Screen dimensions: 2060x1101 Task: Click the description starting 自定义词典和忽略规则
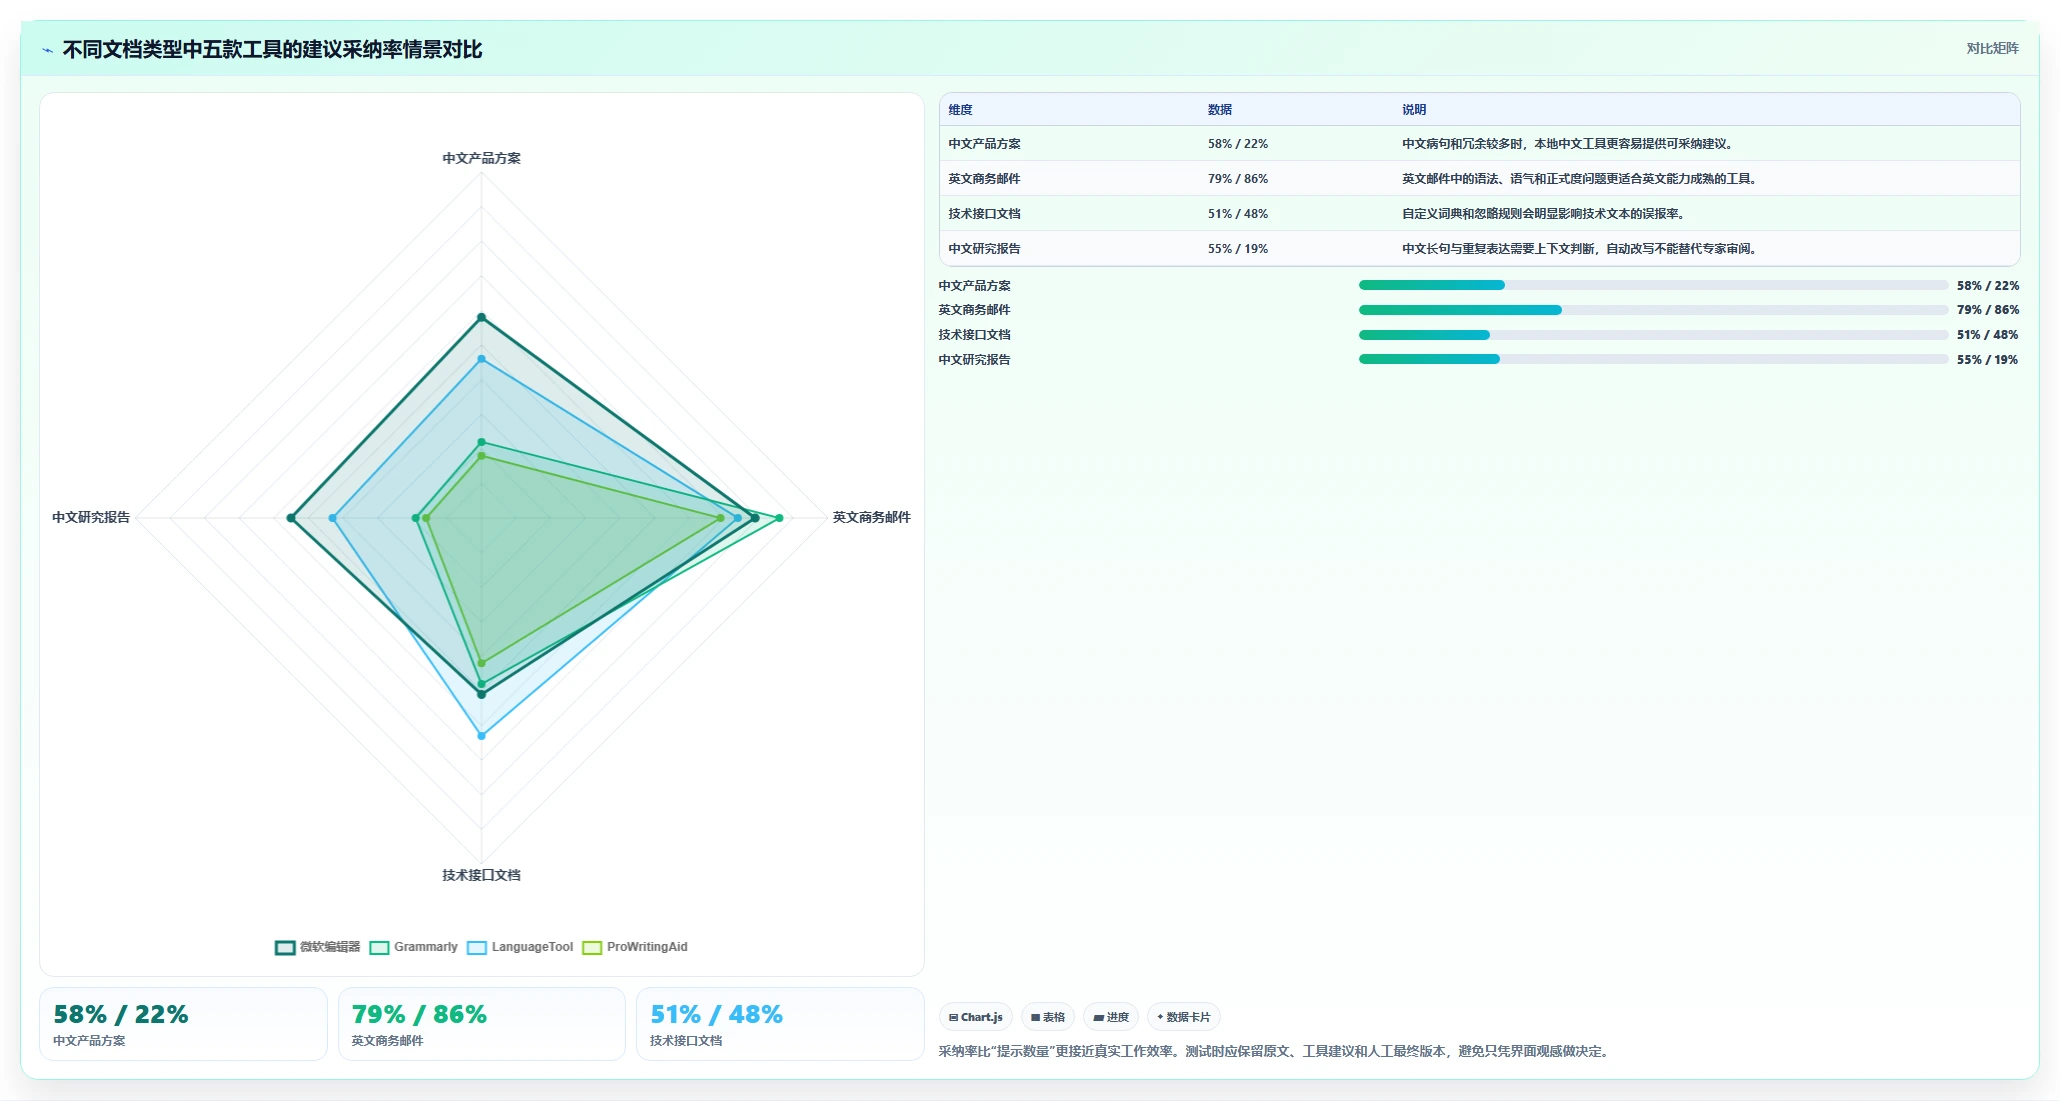[x=1543, y=214]
